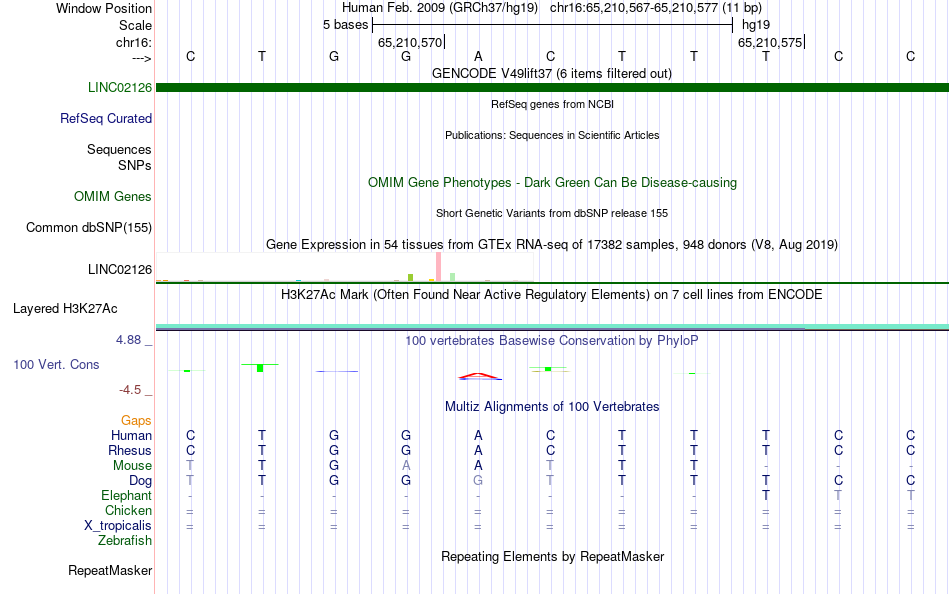This screenshot has height=594, width=950.
Task: Click Short Genetic Variants from dbSNP release 155
Action: tap(552, 213)
